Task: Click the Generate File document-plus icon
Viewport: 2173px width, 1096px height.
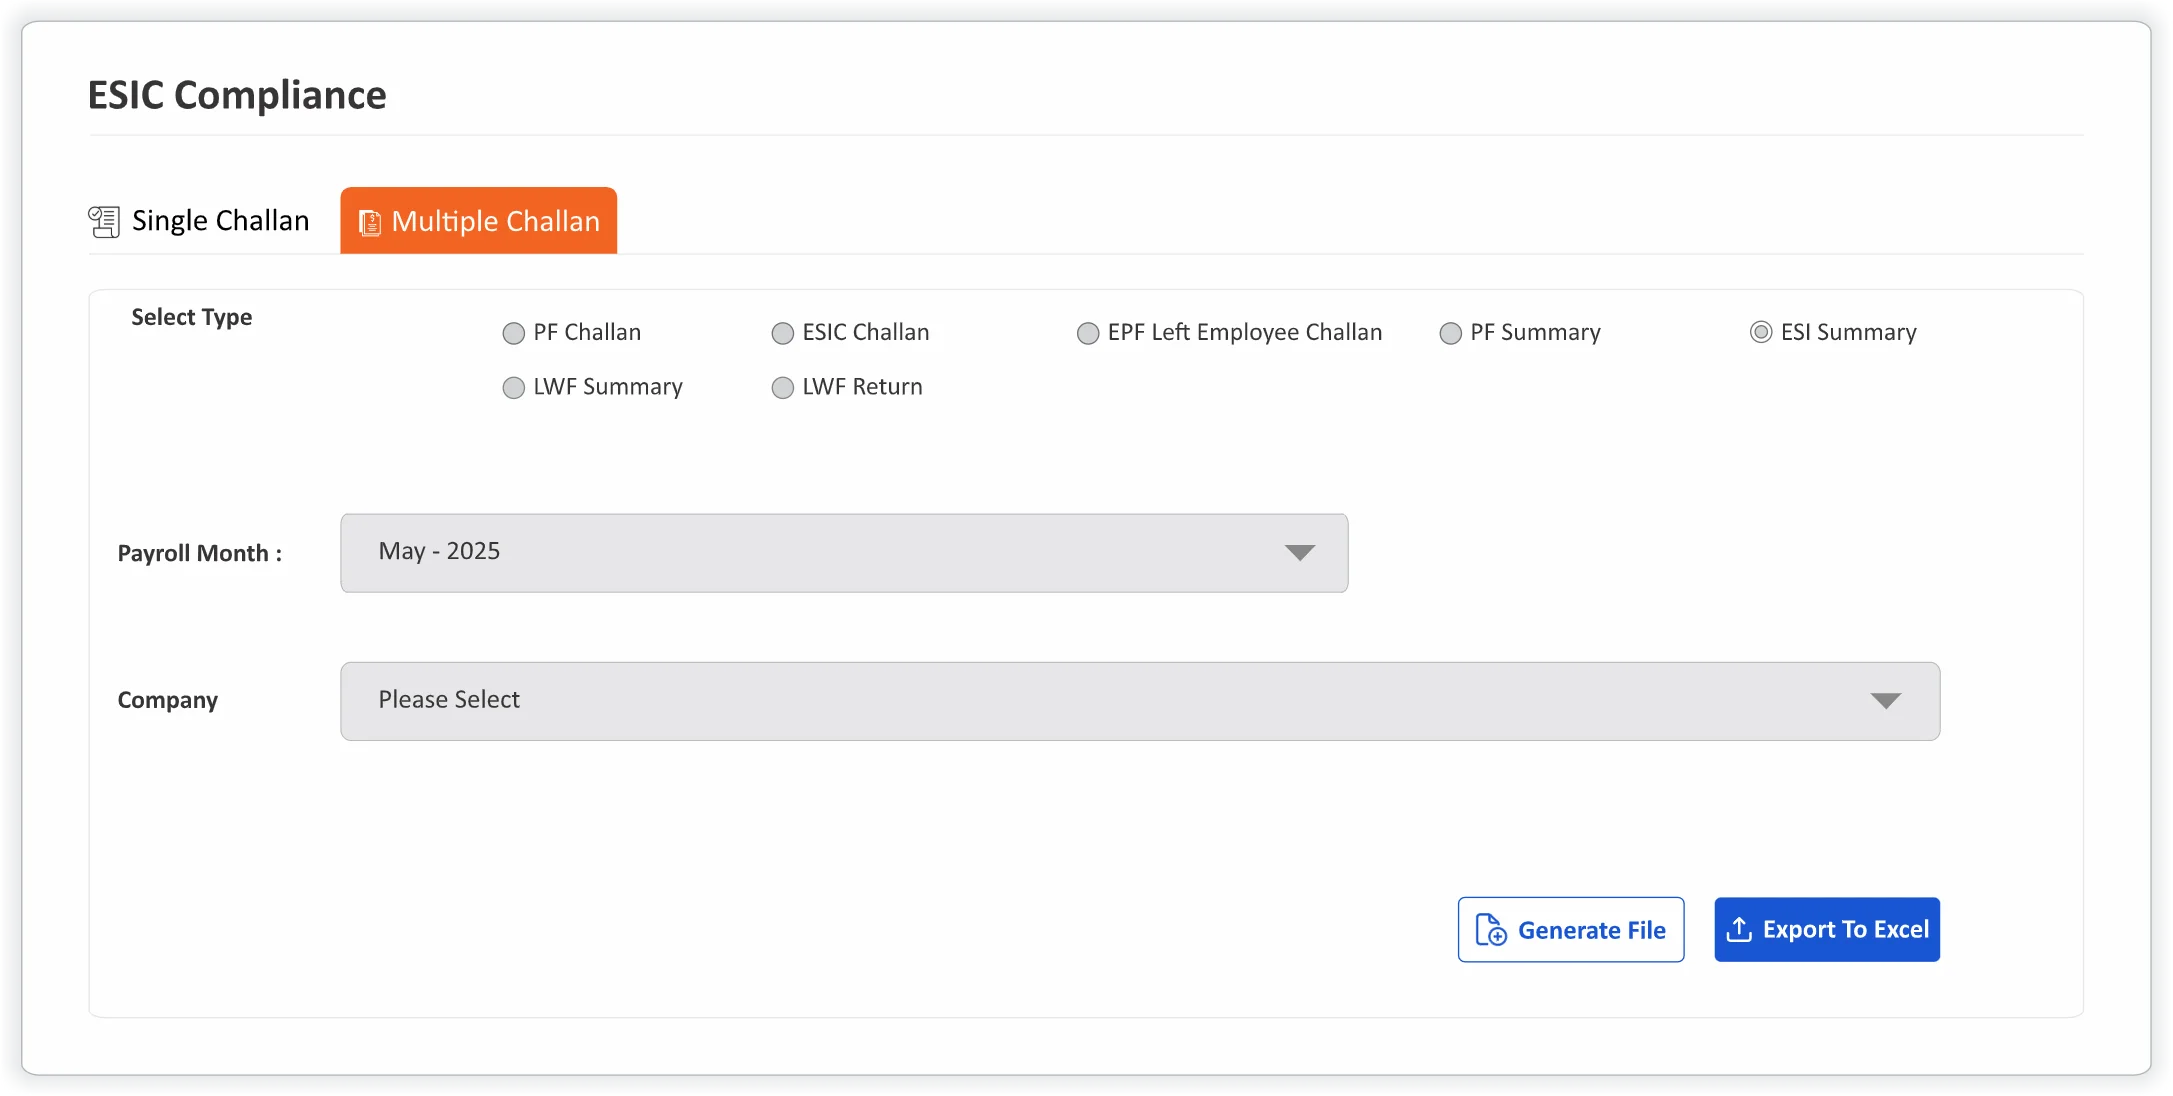Action: click(1491, 930)
